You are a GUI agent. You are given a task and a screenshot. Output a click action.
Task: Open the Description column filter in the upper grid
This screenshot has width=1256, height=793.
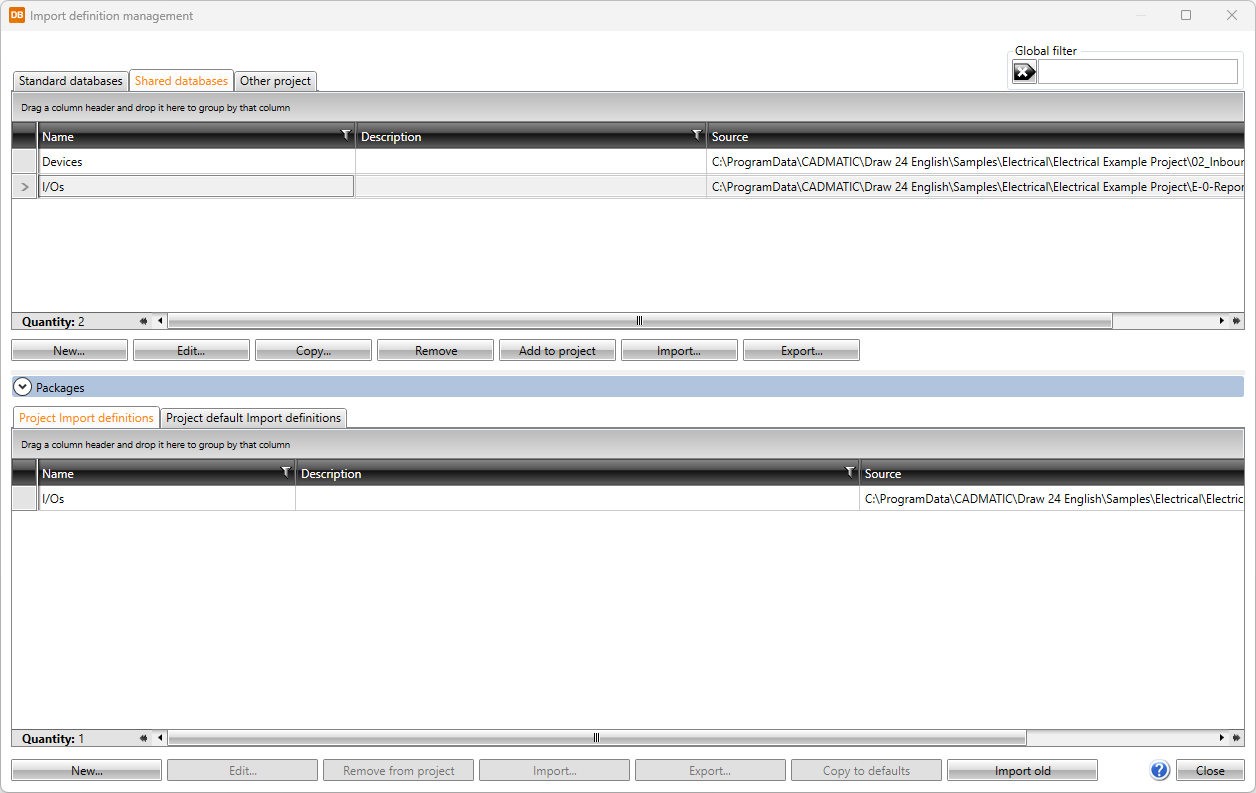(x=697, y=135)
